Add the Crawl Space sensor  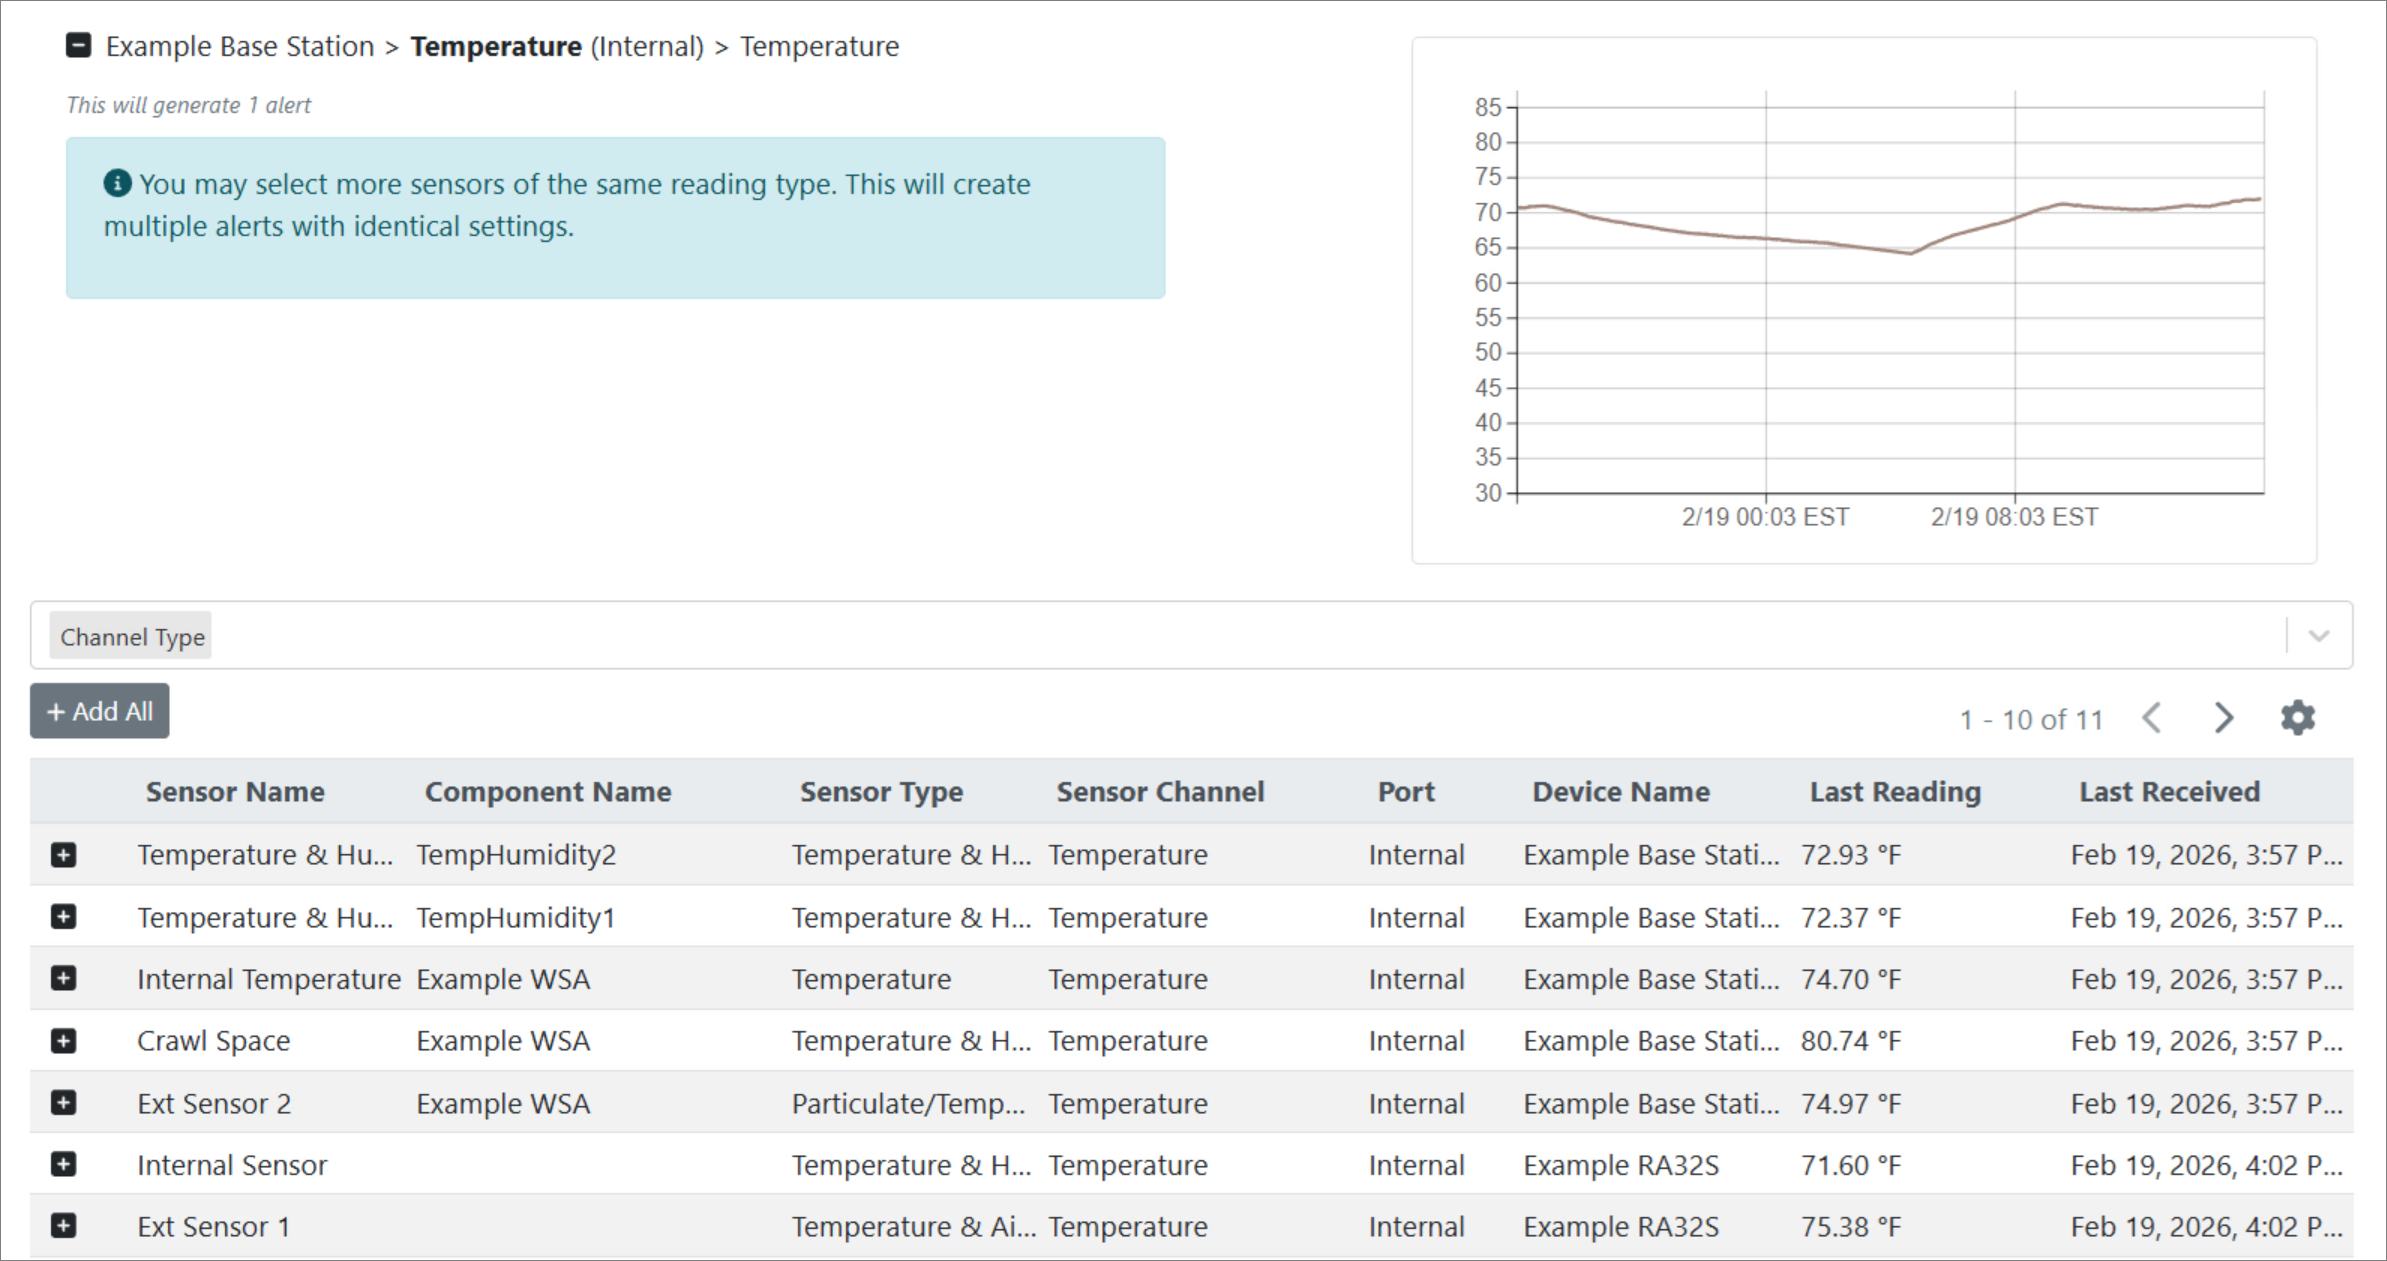(63, 1041)
